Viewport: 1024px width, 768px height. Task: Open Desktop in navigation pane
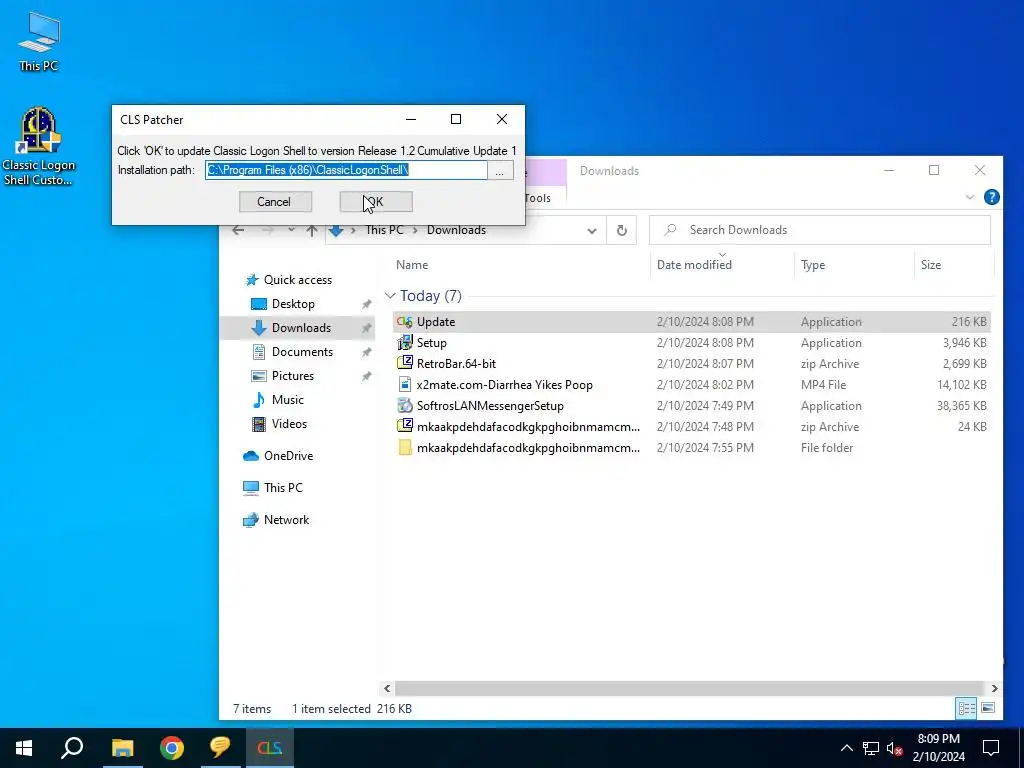(x=293, y=304)
